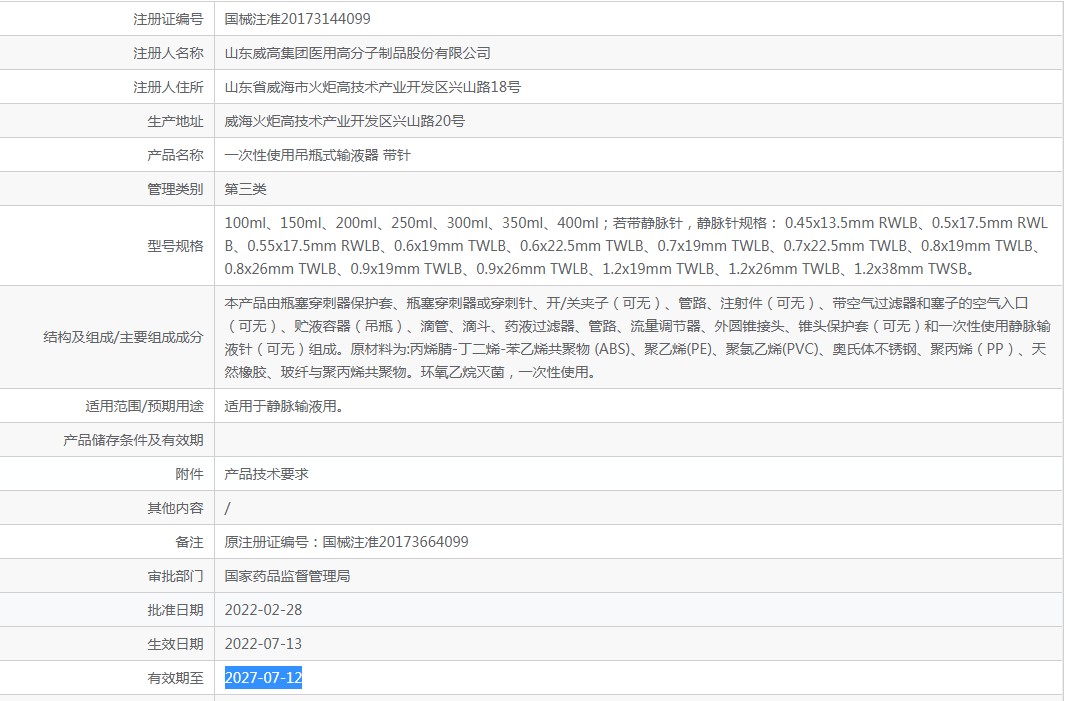1068x701 pixels.
Task: Click approval date 2022-02-28
Action: tap(264, 610)
